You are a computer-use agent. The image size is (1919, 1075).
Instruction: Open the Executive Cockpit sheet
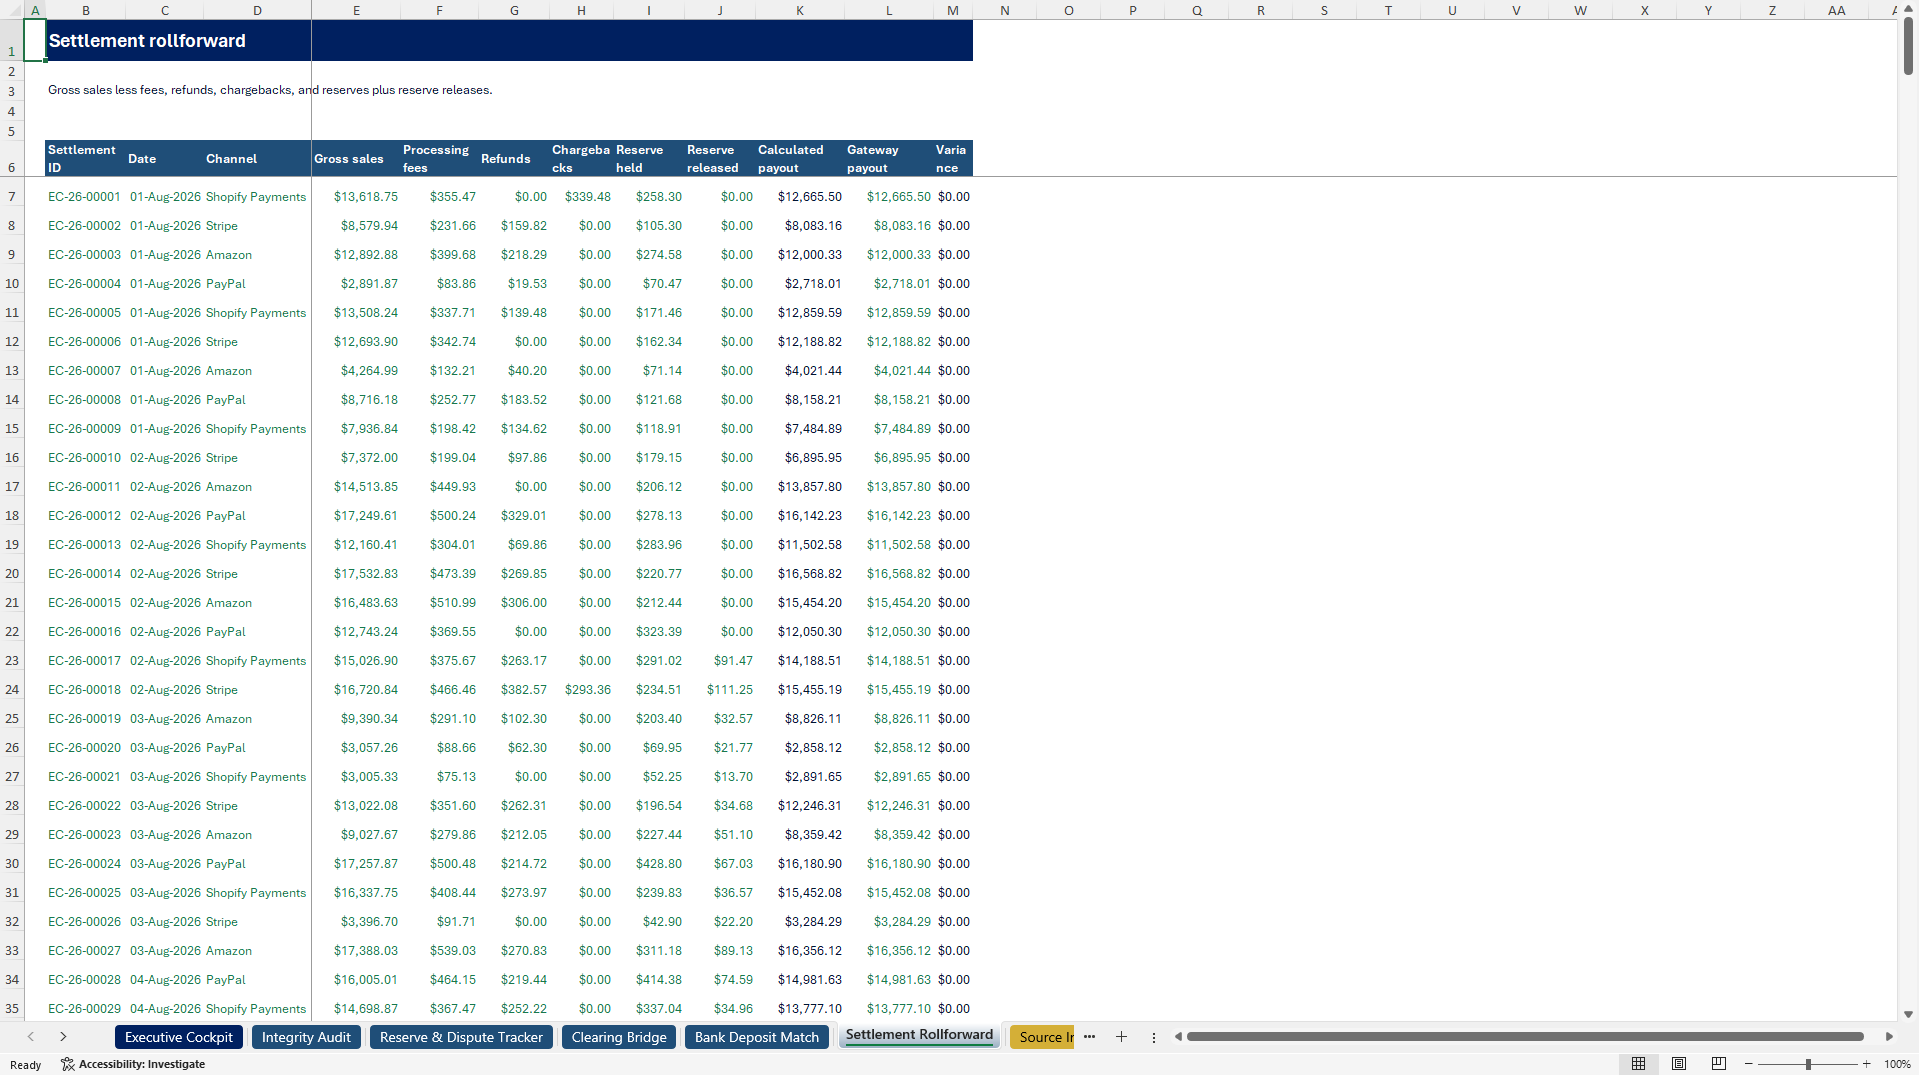(179, 1037)
